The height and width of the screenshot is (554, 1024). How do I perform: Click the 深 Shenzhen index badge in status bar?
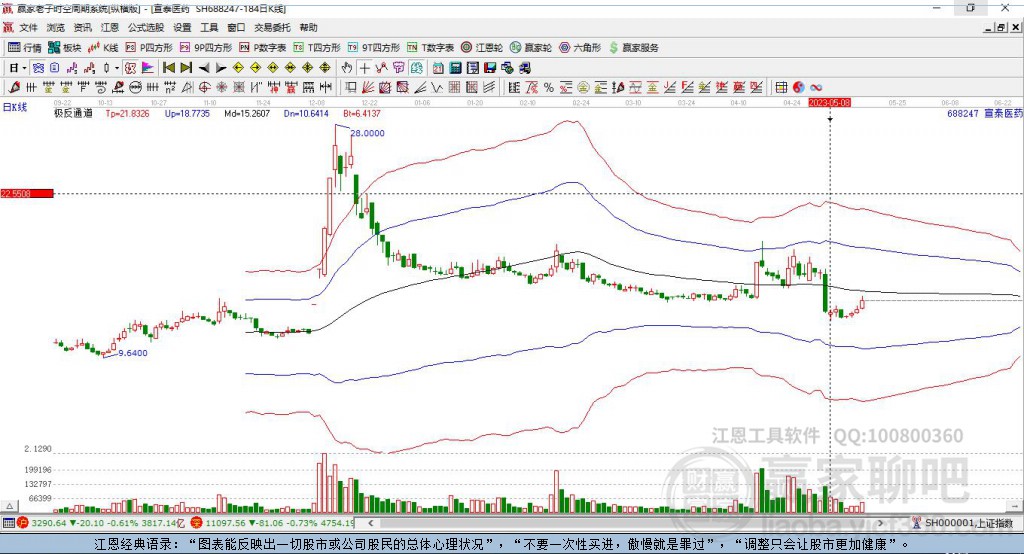tap(197, 523)
